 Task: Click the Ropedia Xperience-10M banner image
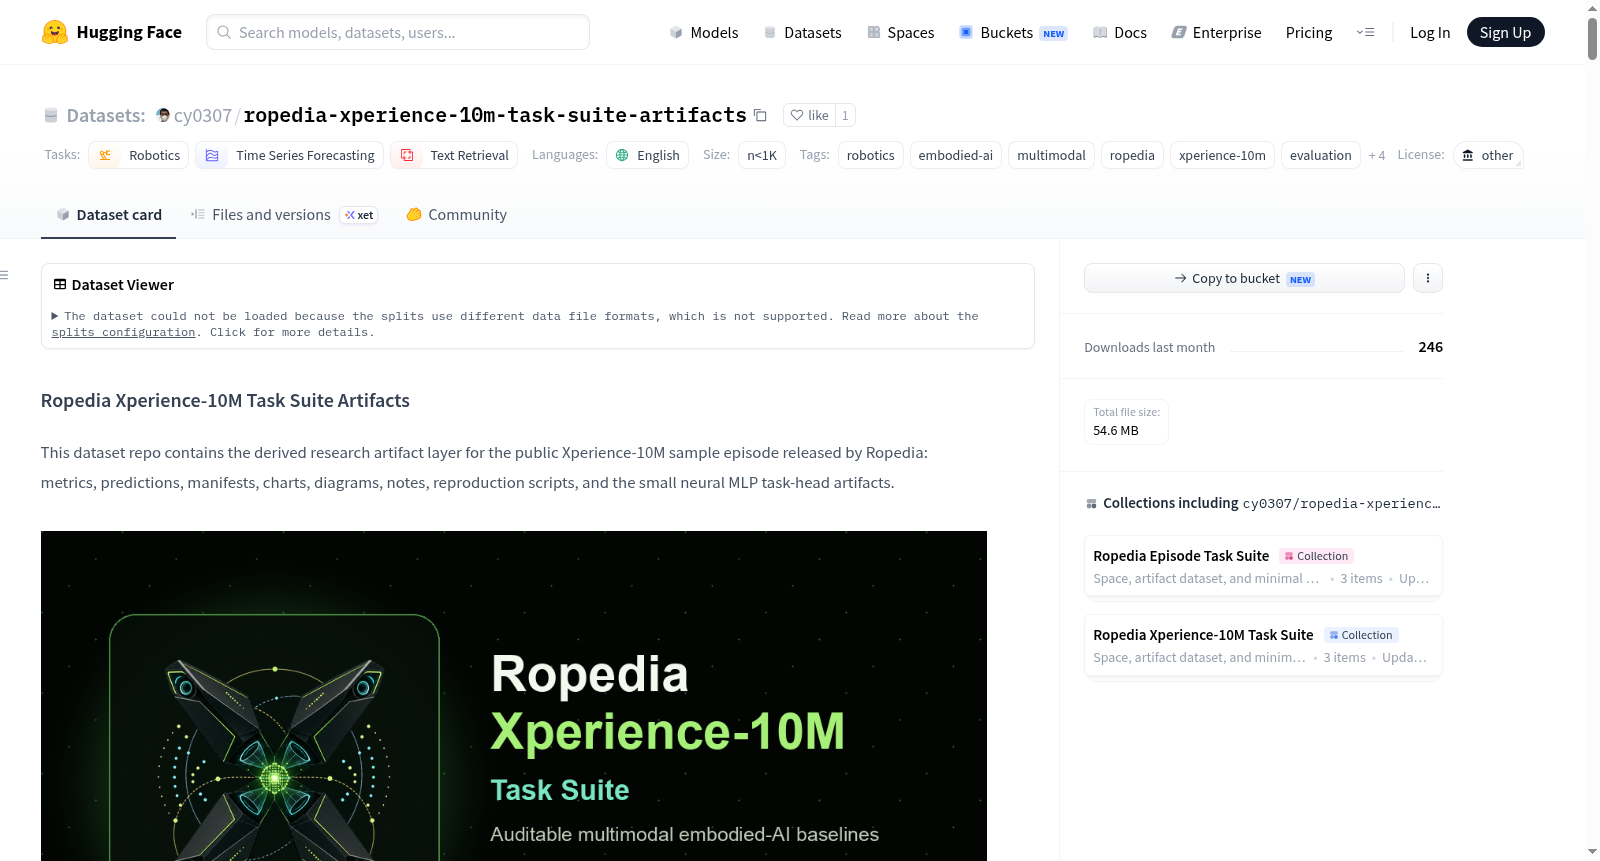pos(514,695)
